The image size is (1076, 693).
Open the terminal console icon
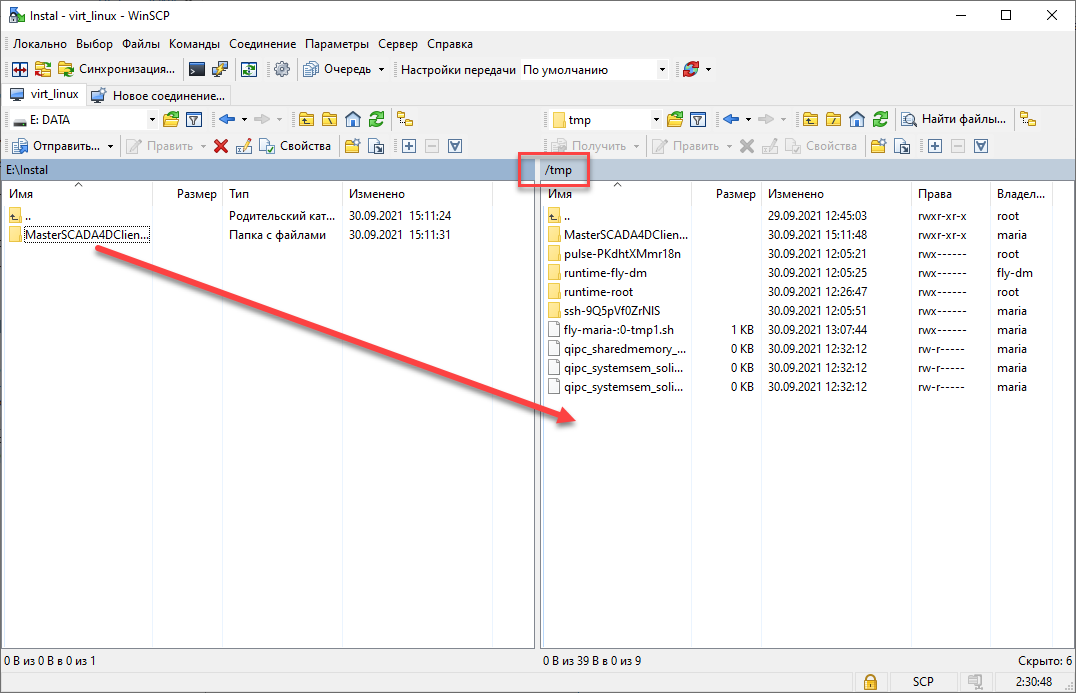point(197,69)
